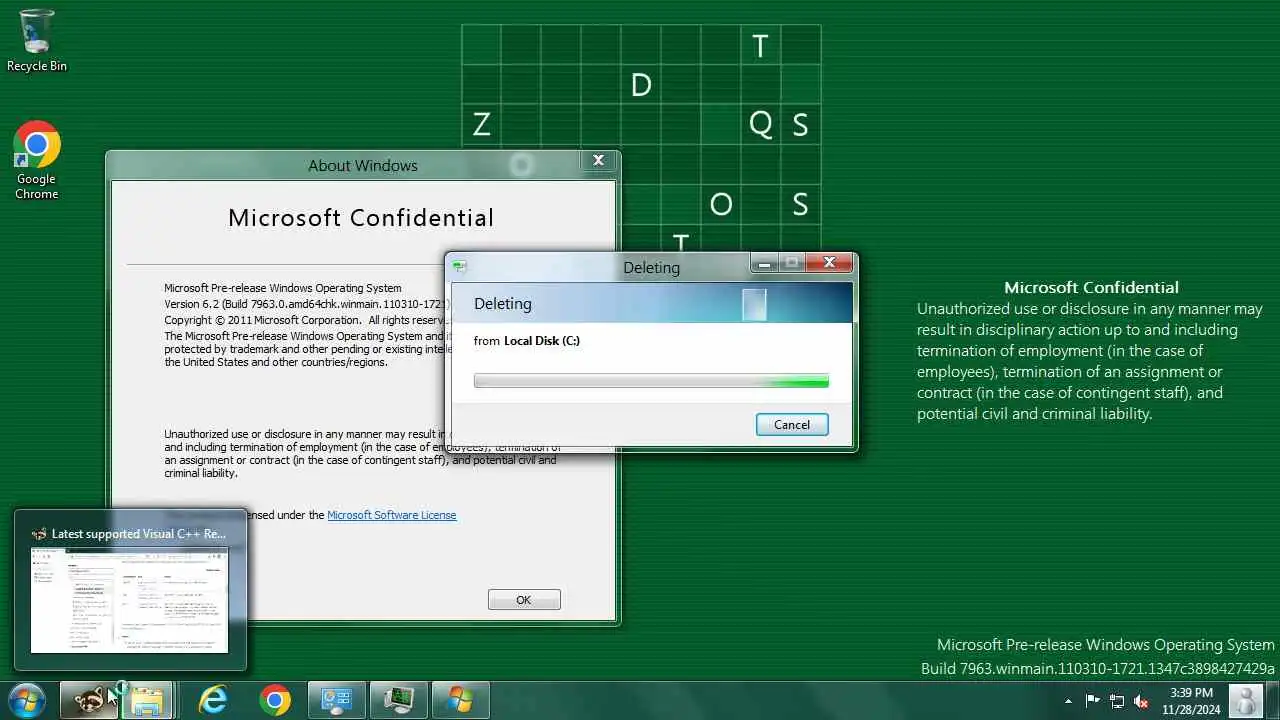Click the letter Z tile in grid
The image size is (1280, 720).
pos(481,125)
